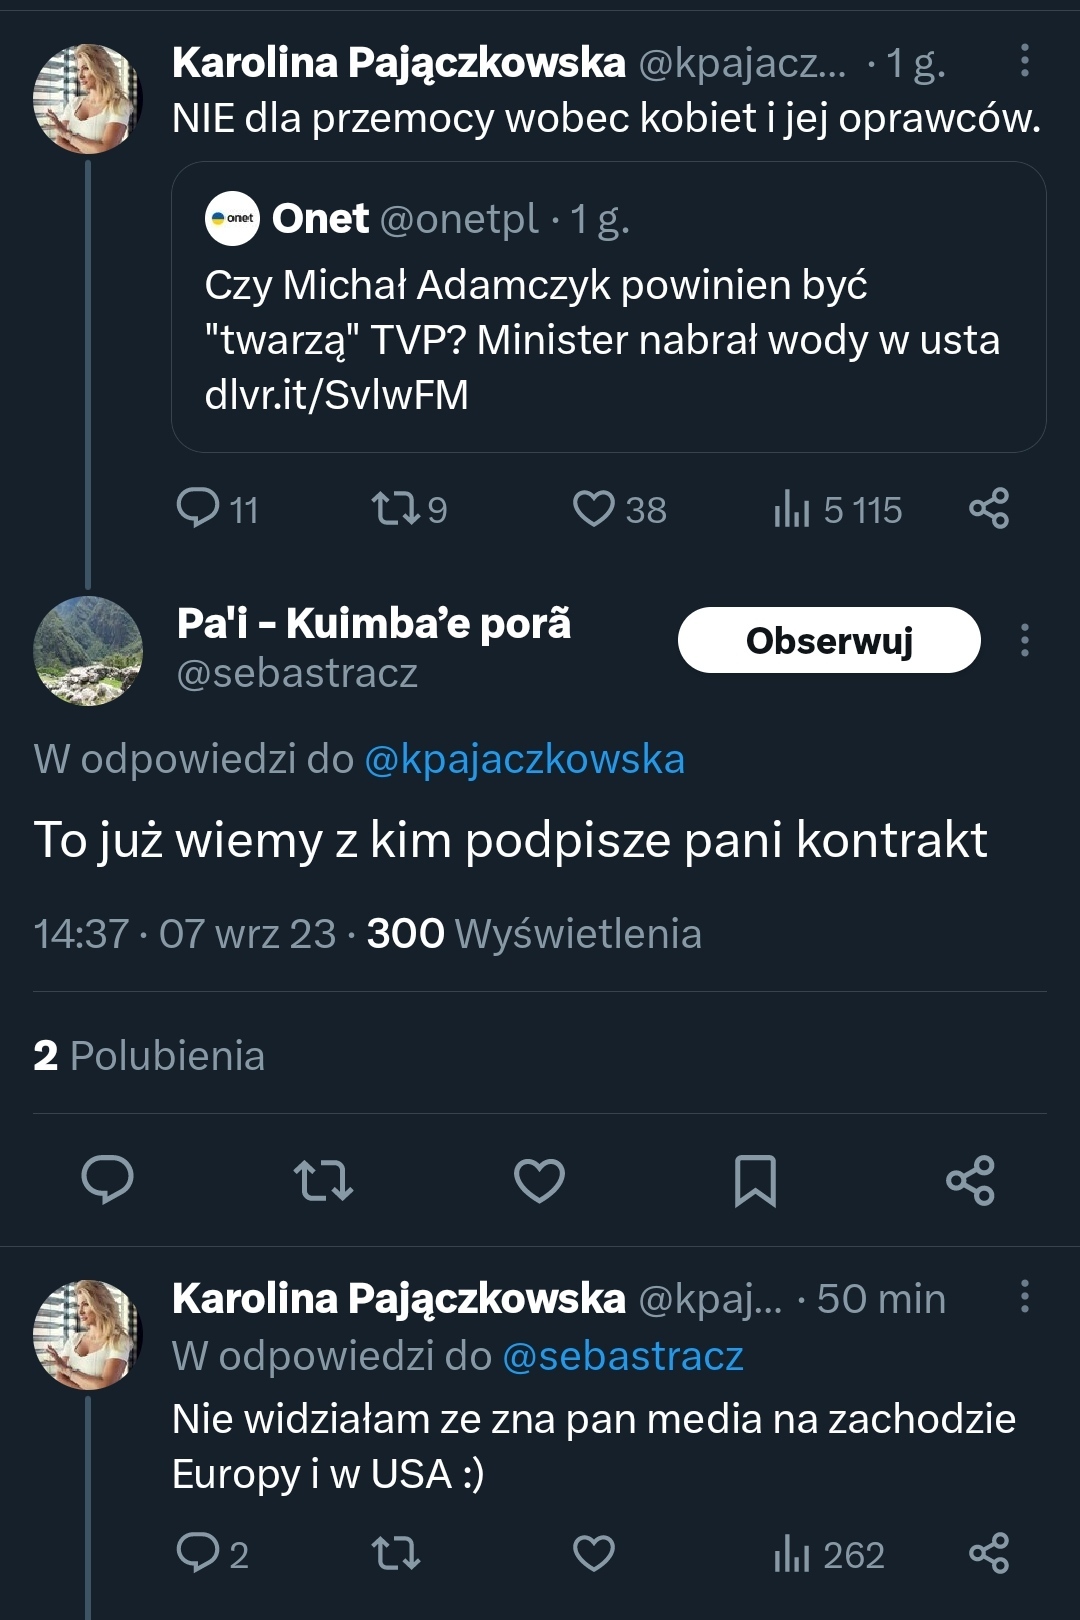The height and width of the screenshot is (1620, 1080).
Task: Open Pa'i - Kuimba'e porã profile picture
Action: (x=88, y=650)
